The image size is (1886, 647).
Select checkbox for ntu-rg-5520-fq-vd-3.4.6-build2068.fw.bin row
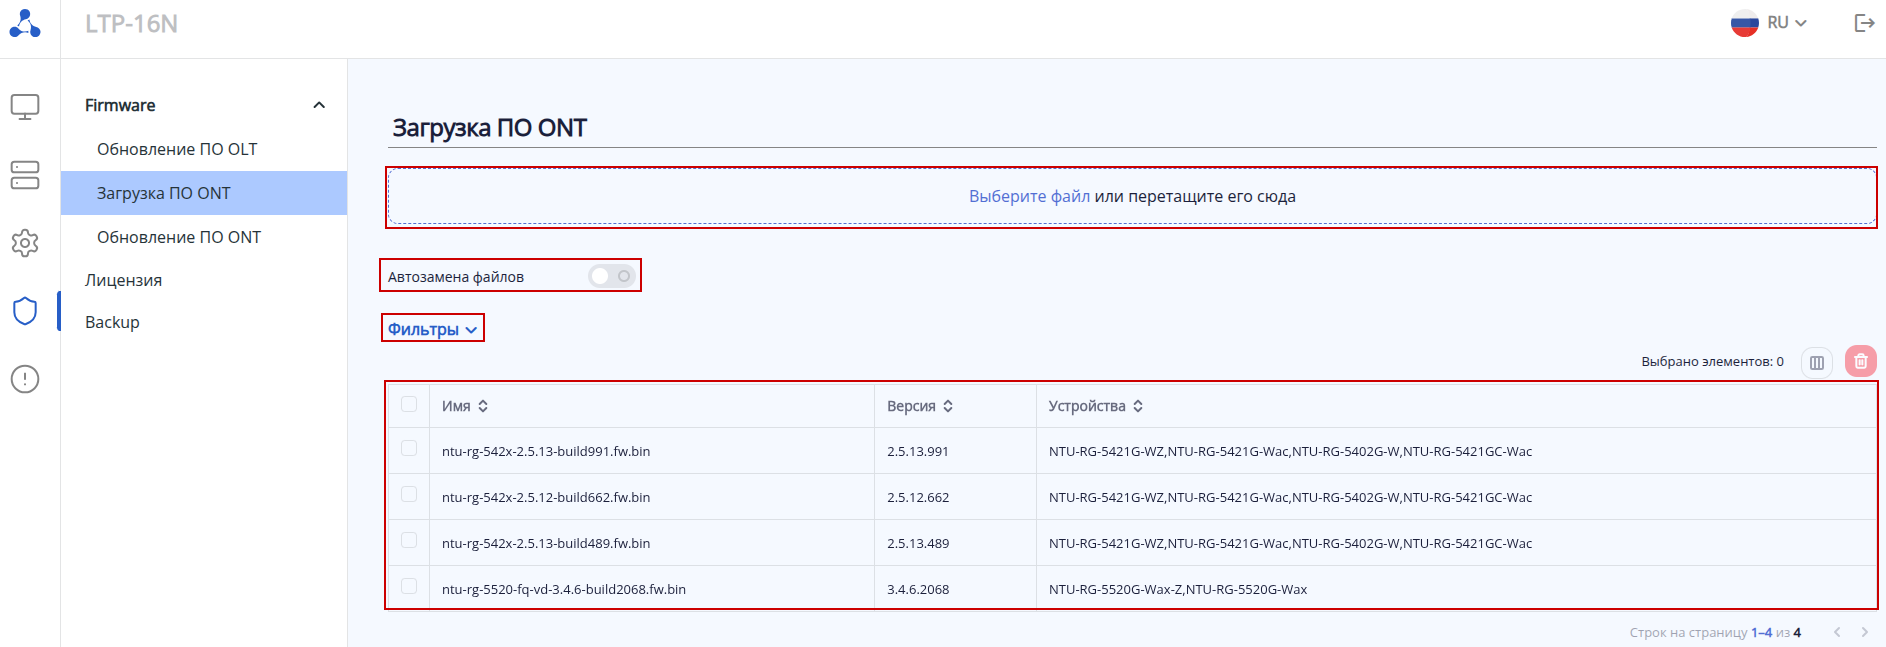[x=409, y=587]
